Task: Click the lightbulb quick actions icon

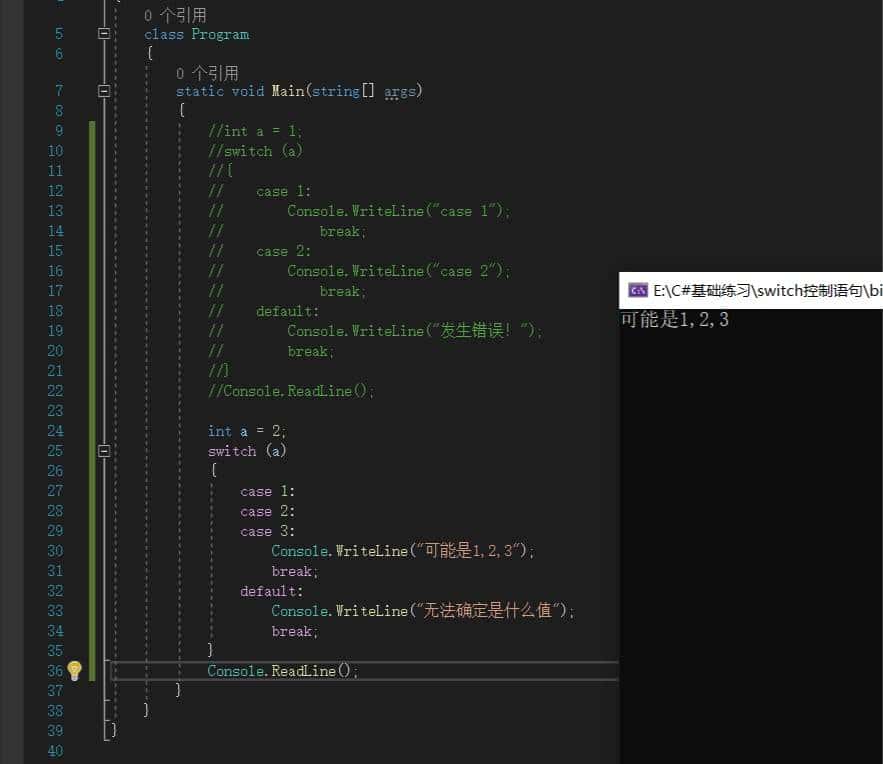Action: coord(74,671)
